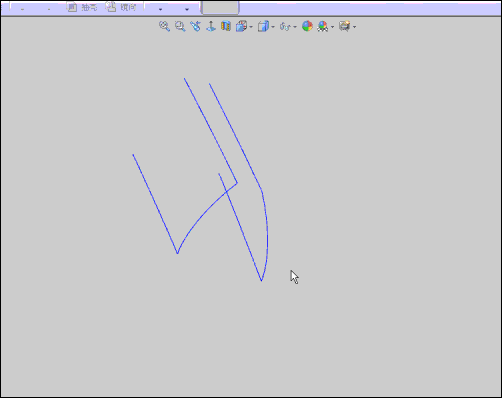This screenshot has height=398, width=502.
Task: Open the View Orientation dropdown arrow
Action: pyautogui.click(x=251, y=27)
